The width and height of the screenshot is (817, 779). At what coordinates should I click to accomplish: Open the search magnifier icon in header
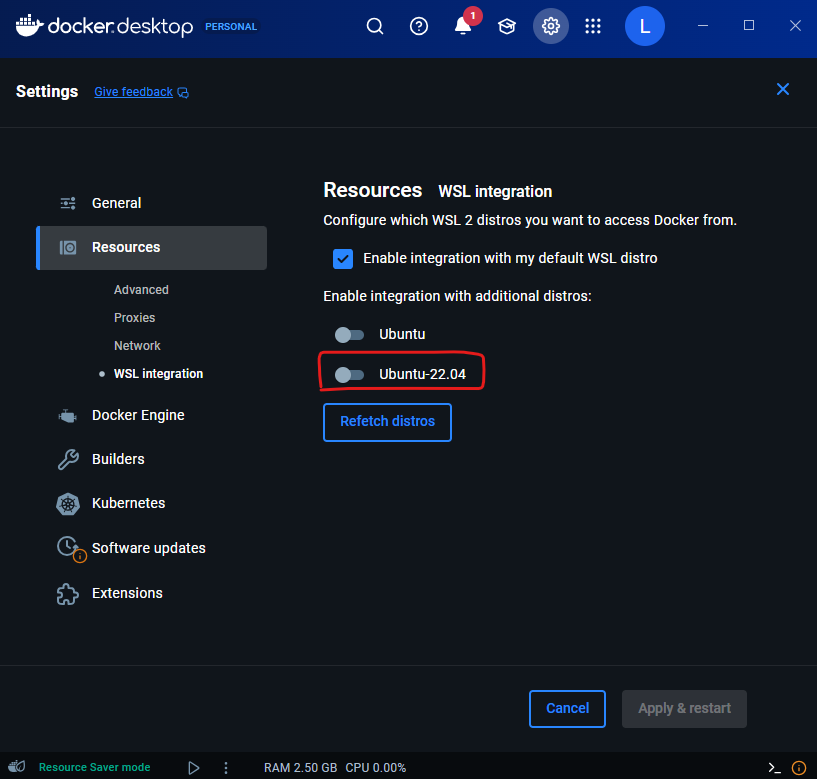pyautogui.click(x=375, y=26)
